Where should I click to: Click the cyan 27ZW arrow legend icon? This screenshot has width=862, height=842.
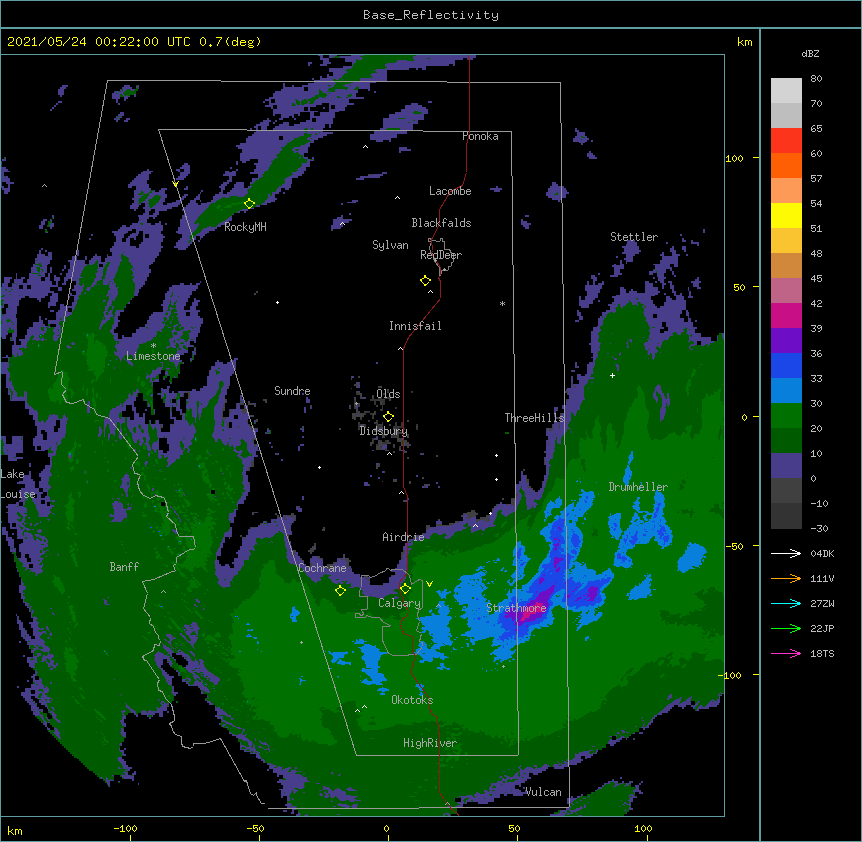[786, 603]
